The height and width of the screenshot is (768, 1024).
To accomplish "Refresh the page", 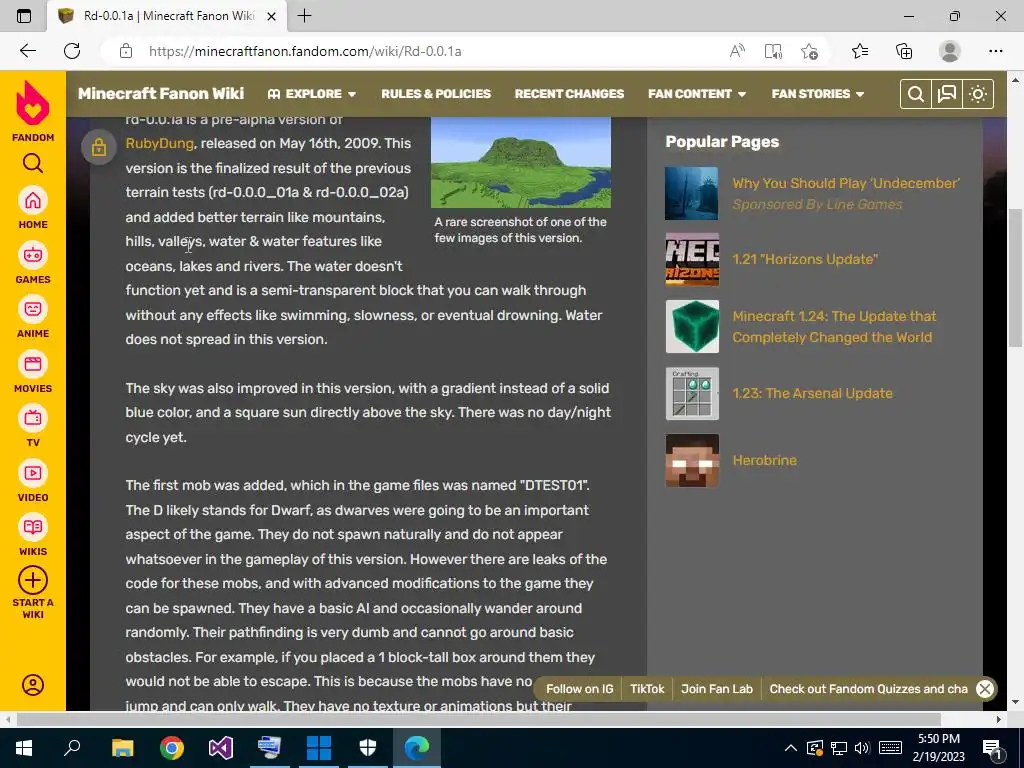I will (72, 51).
